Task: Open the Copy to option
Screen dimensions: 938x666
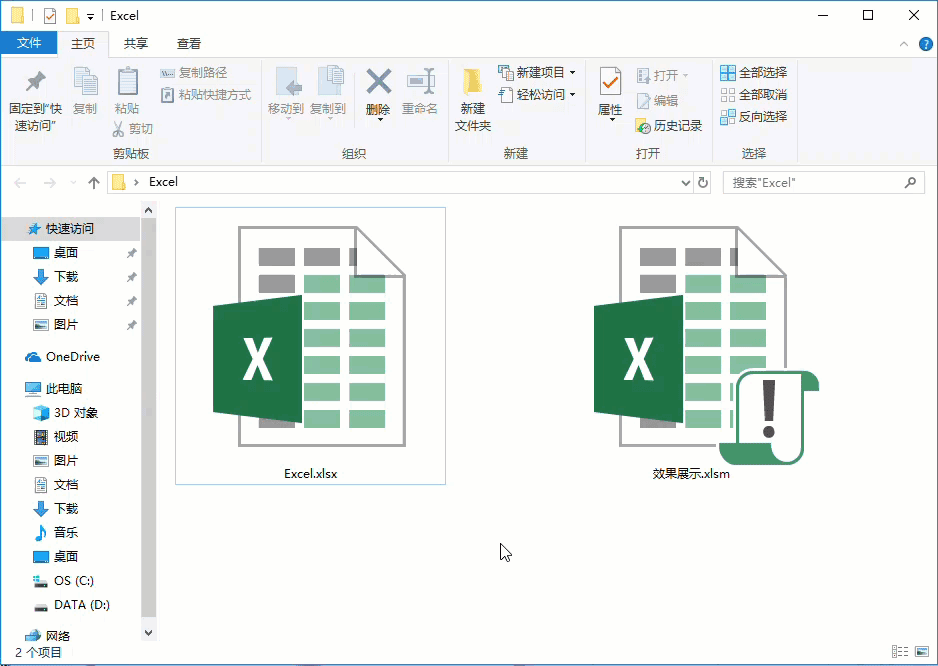Action: coord(328,91)
